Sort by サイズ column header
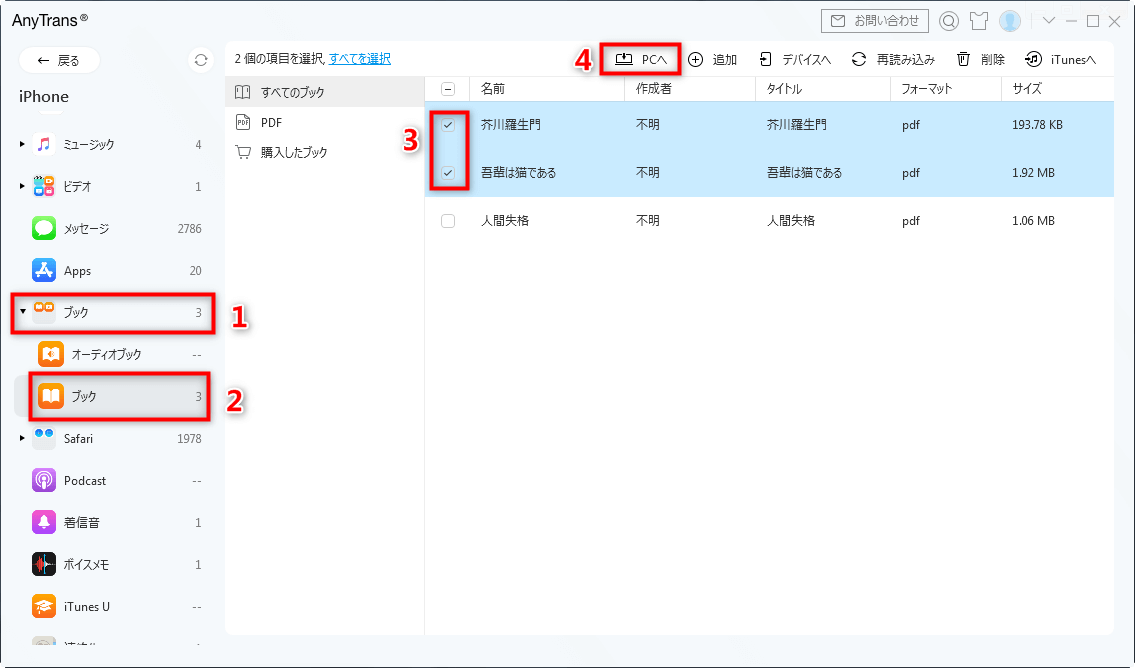This screenshot has height=668, width=1135. [x=1058, y=88]
